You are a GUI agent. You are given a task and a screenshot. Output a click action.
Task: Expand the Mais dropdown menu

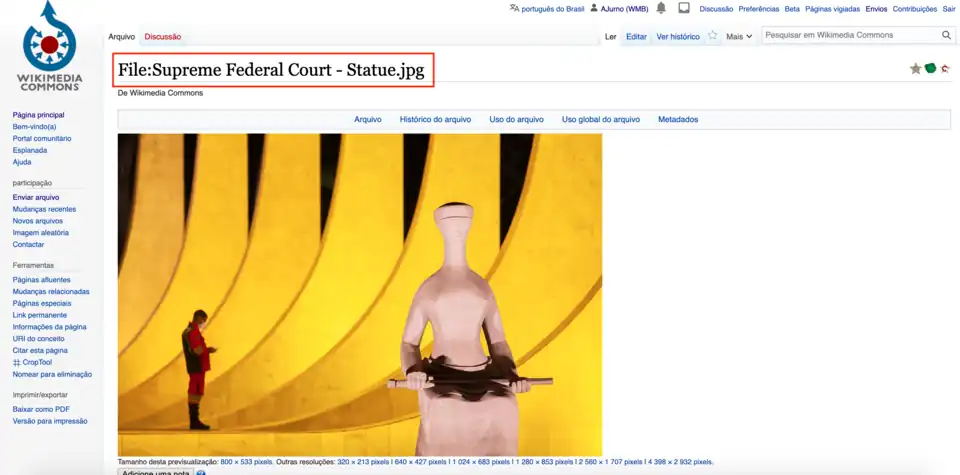tap(739, 36)
